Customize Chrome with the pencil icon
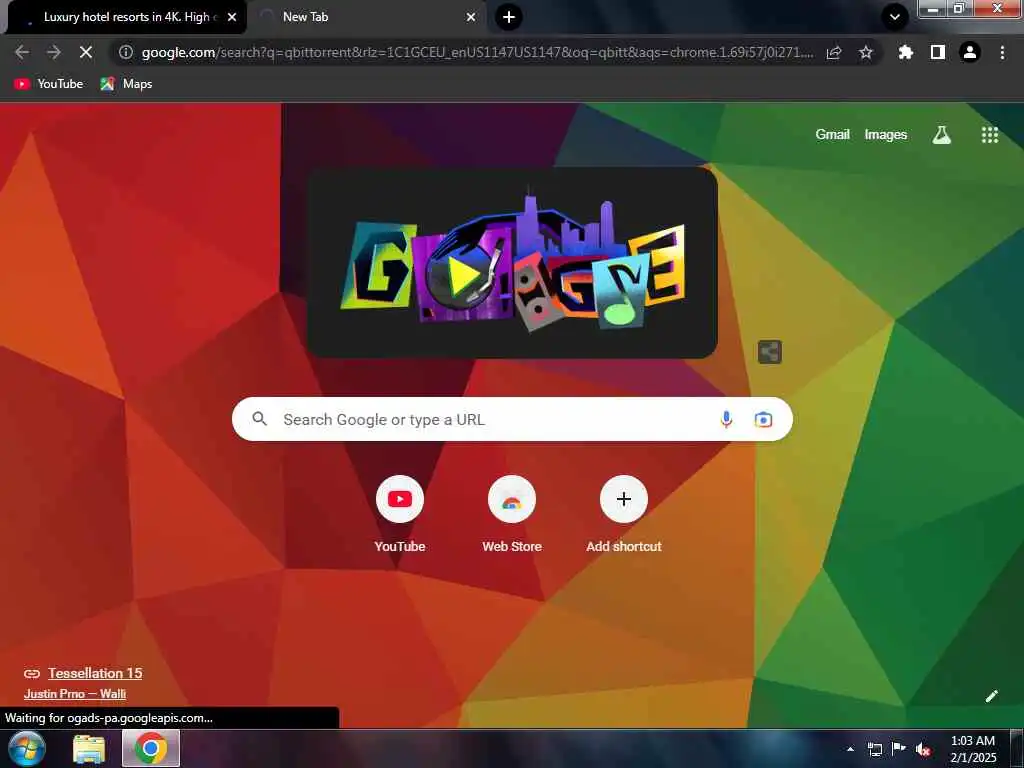 (991, 696)
